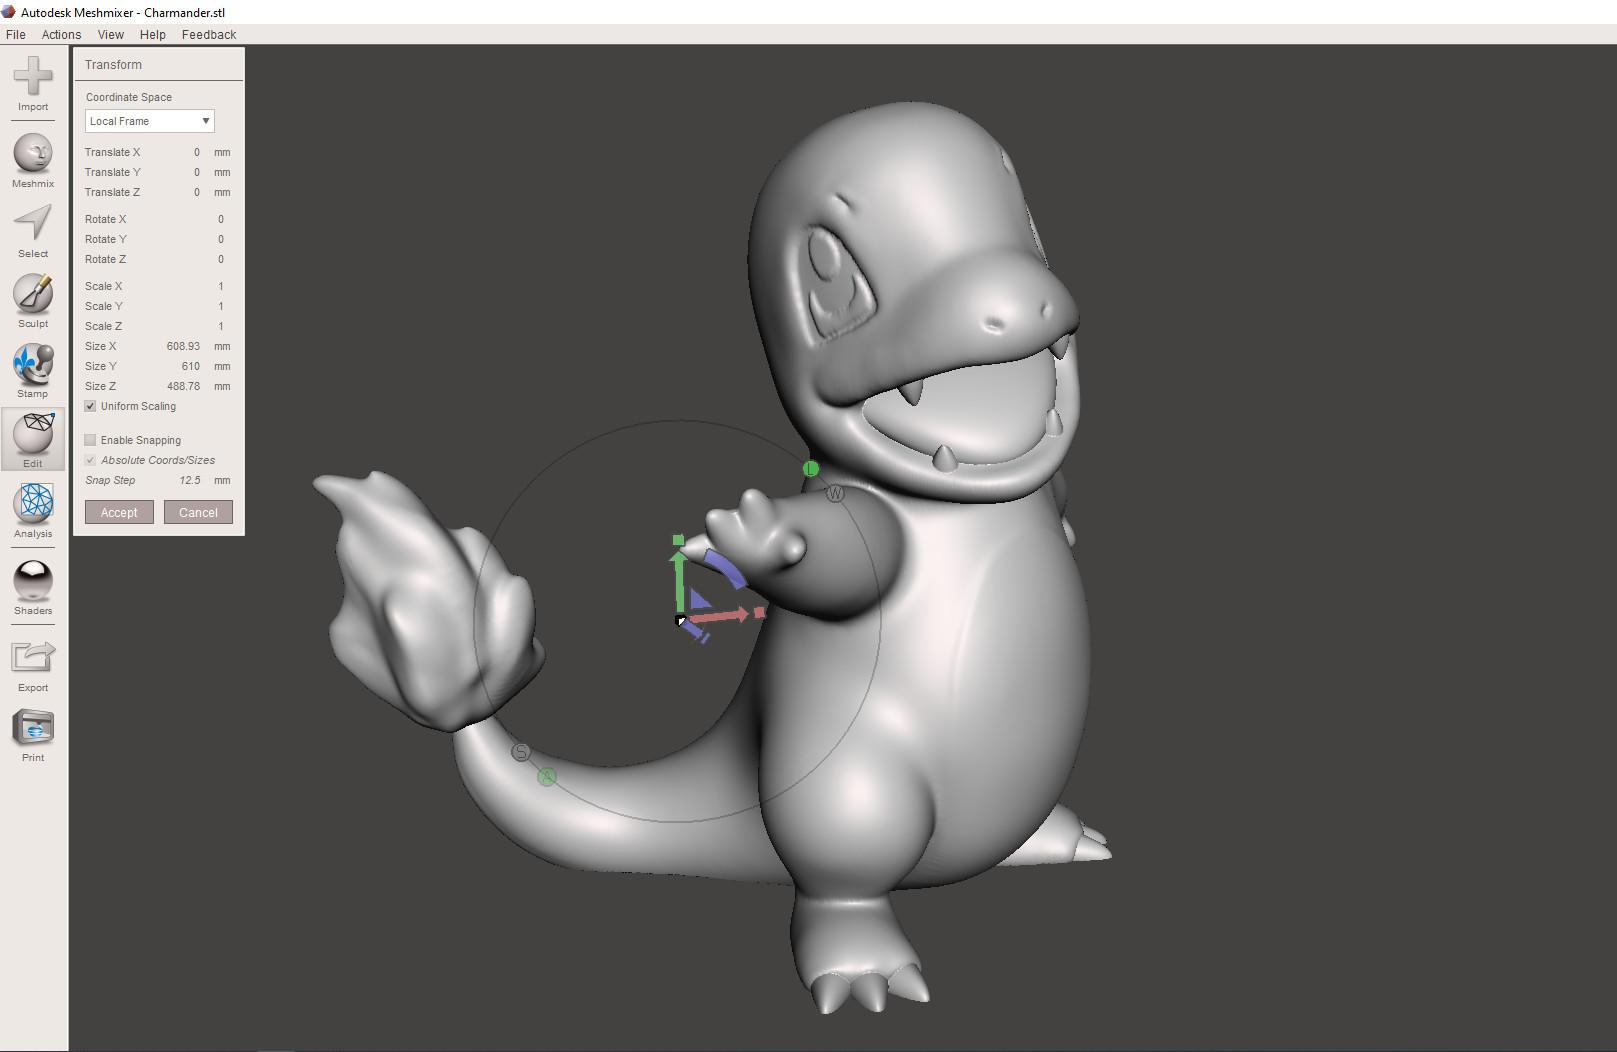Accept the transform changes

point(119,512)
